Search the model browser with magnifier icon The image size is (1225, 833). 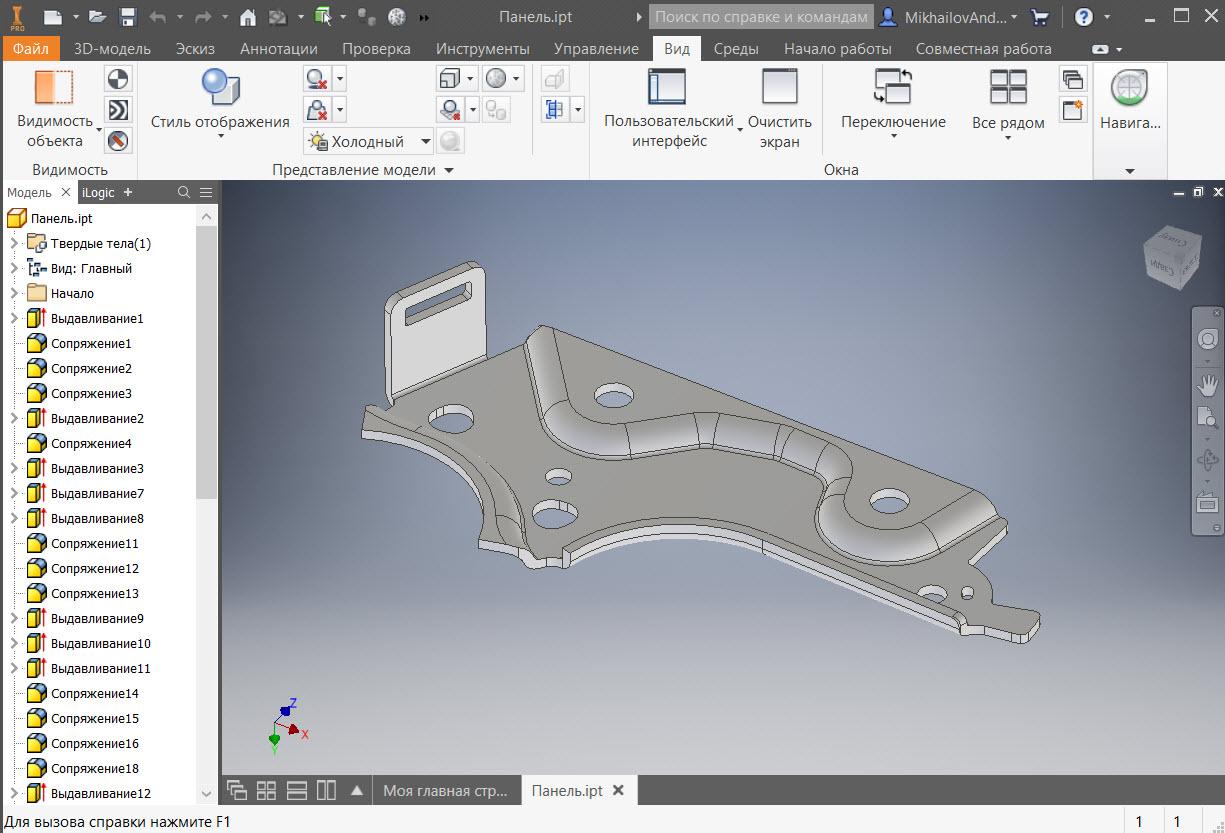184,192
